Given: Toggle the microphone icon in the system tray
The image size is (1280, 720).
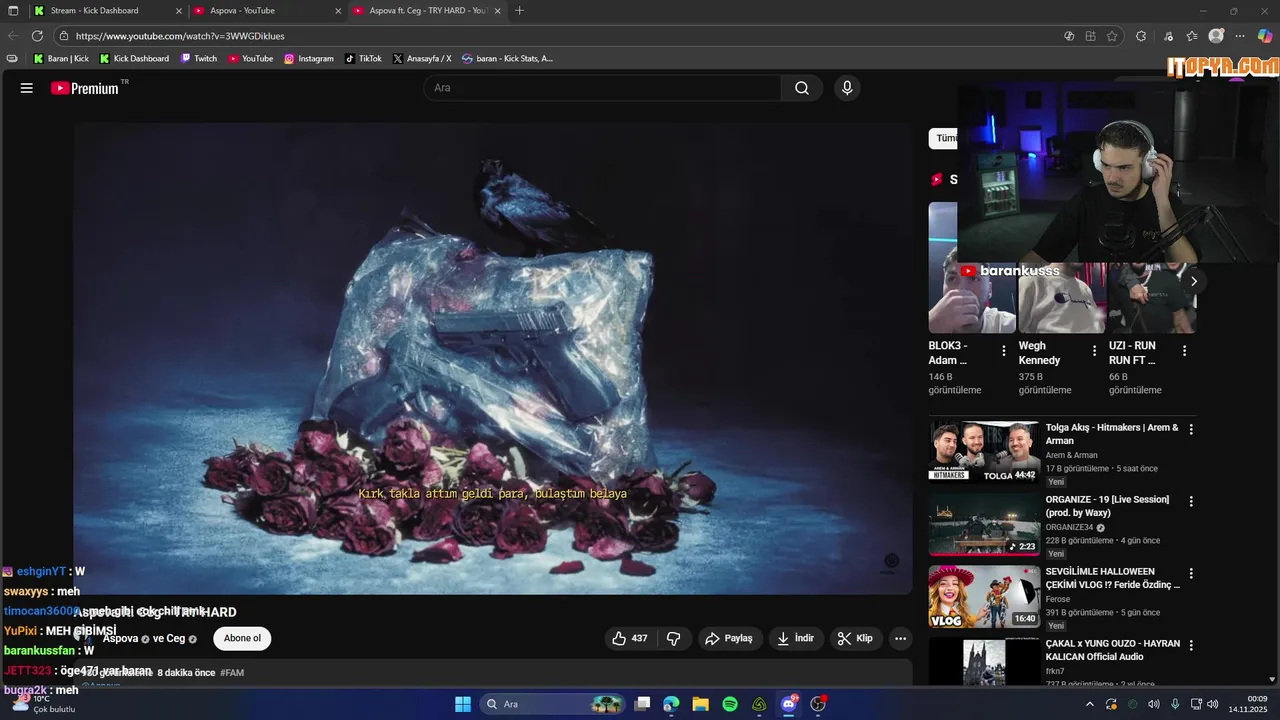Looking at the screenshot, I should [1175, 704].
